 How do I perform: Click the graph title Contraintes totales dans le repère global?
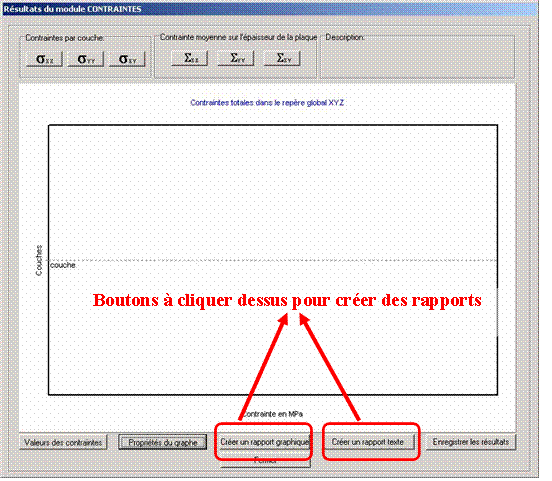coord(267,103)
